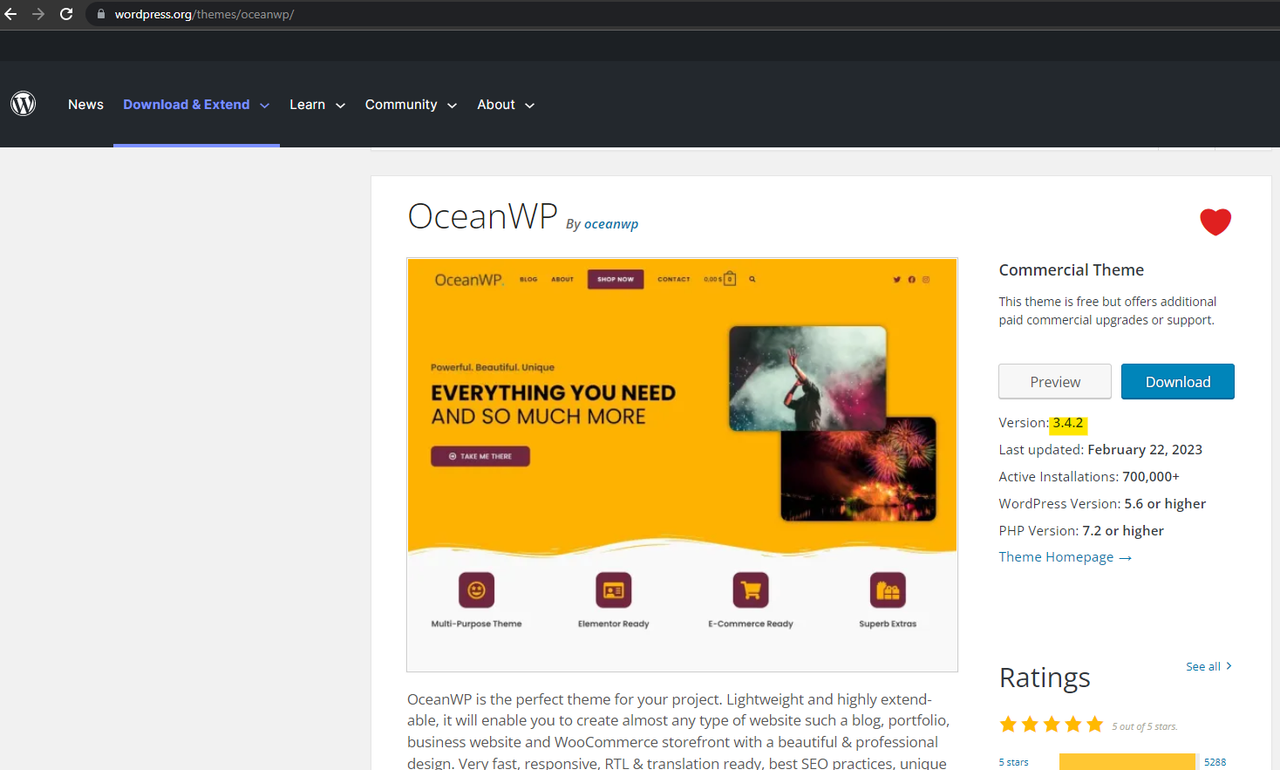Viewport: 1280px width, 770px height.
Task: Open the News menu item
Action: (86, 104)
